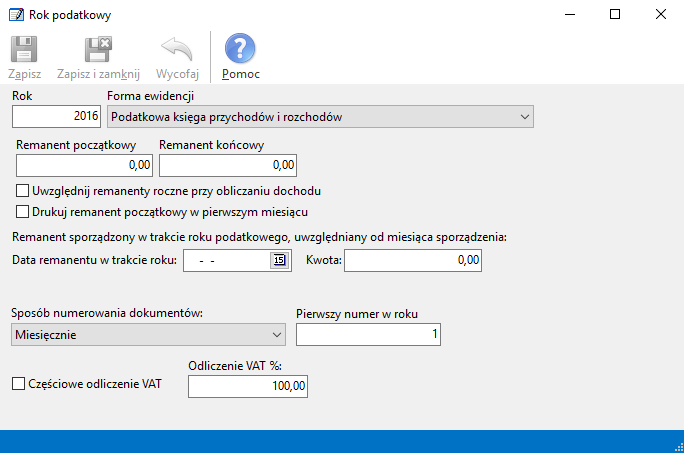The image size is (684, 453).
Task: Toggle Drukuj remanent początkowy checkbox
Action: pyautogui.click(x=24, y=212)
